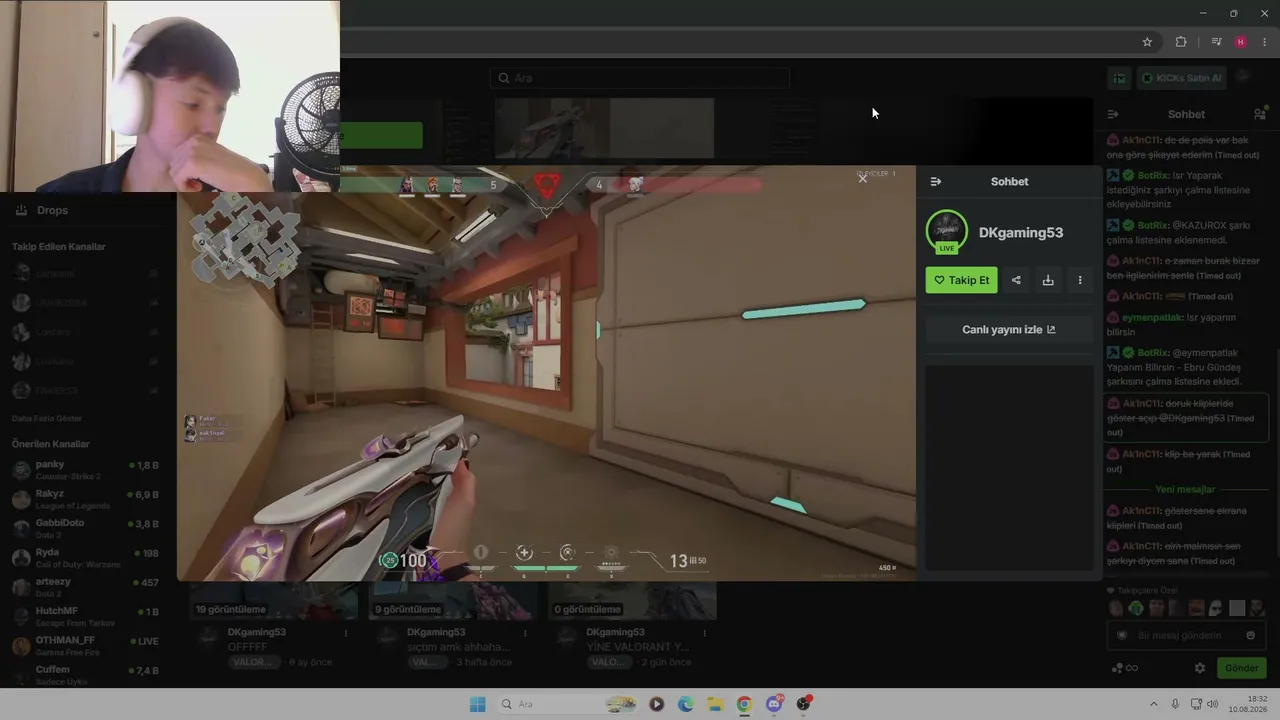
Task: Show hidden system tray icons
Action: pos(1153,704)
